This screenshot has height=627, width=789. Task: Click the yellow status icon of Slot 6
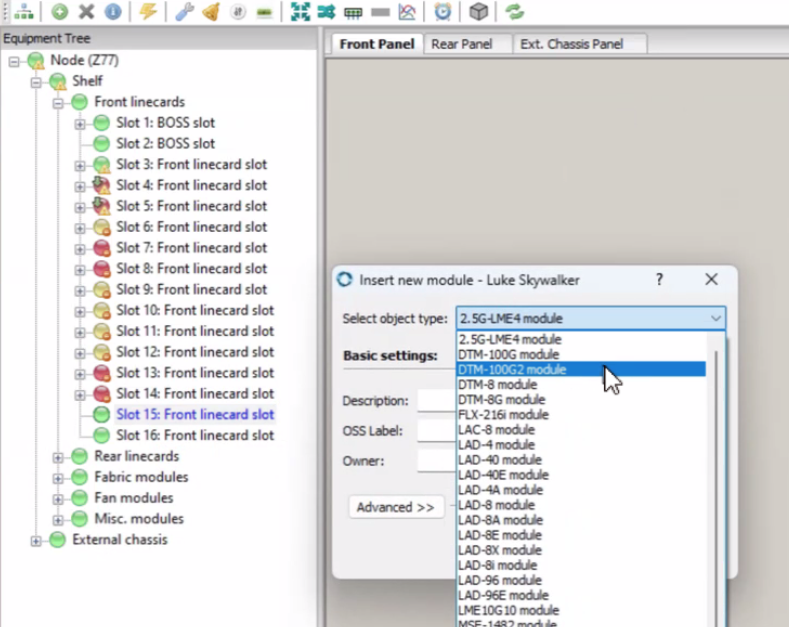click(x=102, y=227)
